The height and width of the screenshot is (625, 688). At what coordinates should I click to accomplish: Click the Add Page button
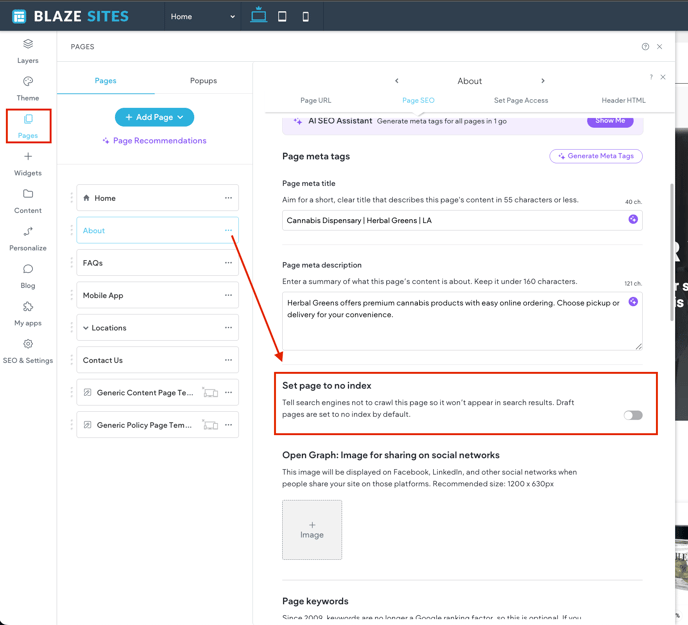[x=154, y=117]
